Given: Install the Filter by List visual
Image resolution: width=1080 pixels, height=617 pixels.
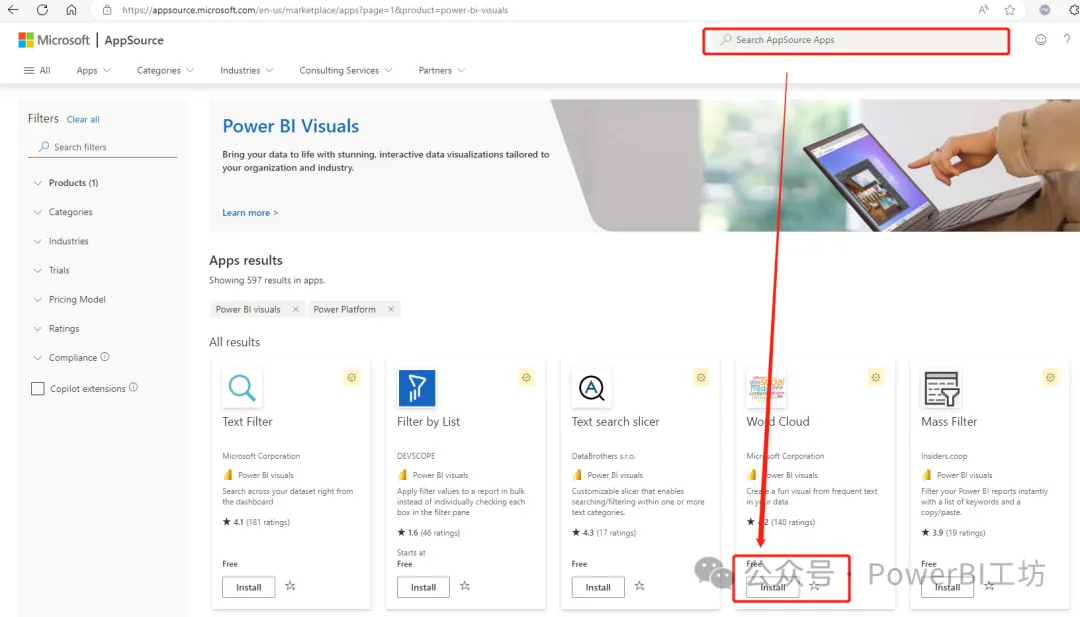Looking at the screenshot, I should click(x=423, y=587).
